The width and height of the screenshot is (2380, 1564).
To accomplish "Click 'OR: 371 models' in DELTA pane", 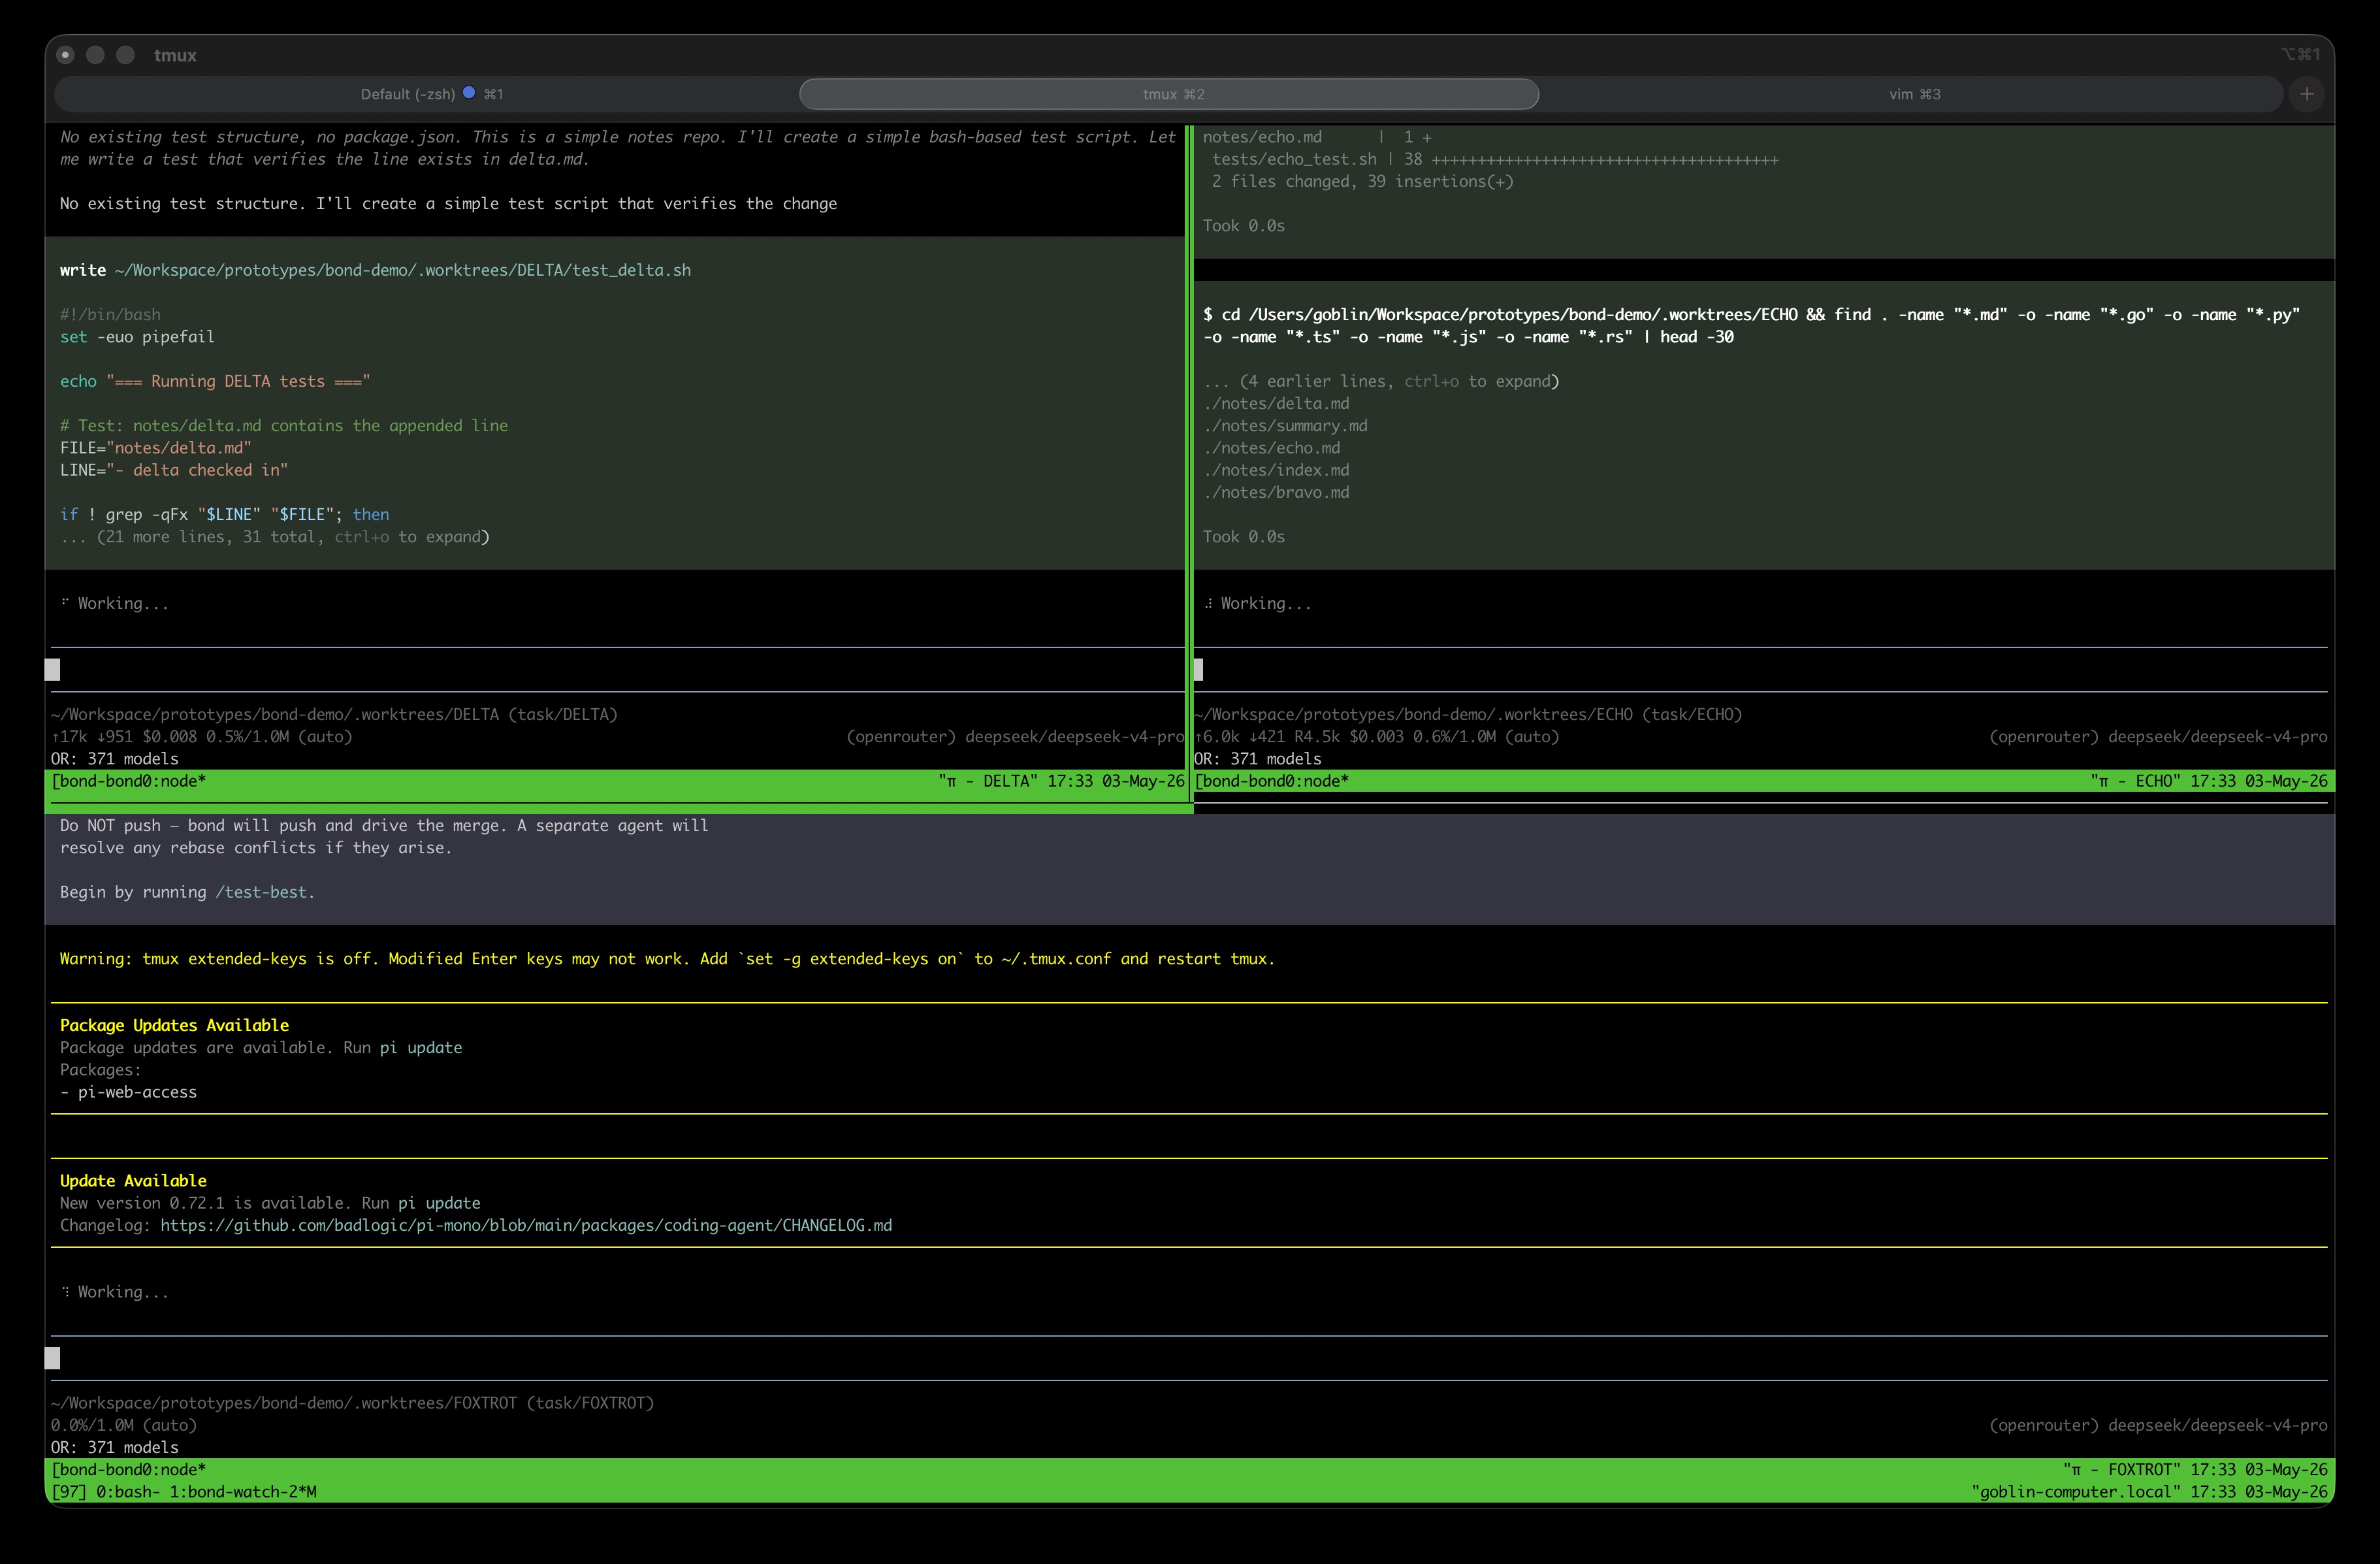I will click(115, 759).
